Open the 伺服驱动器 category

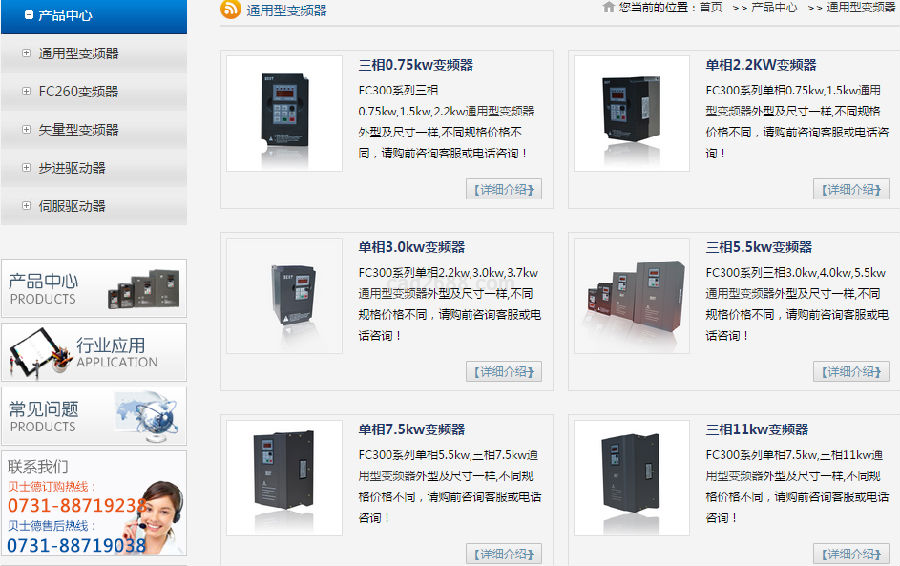point(72,206)
